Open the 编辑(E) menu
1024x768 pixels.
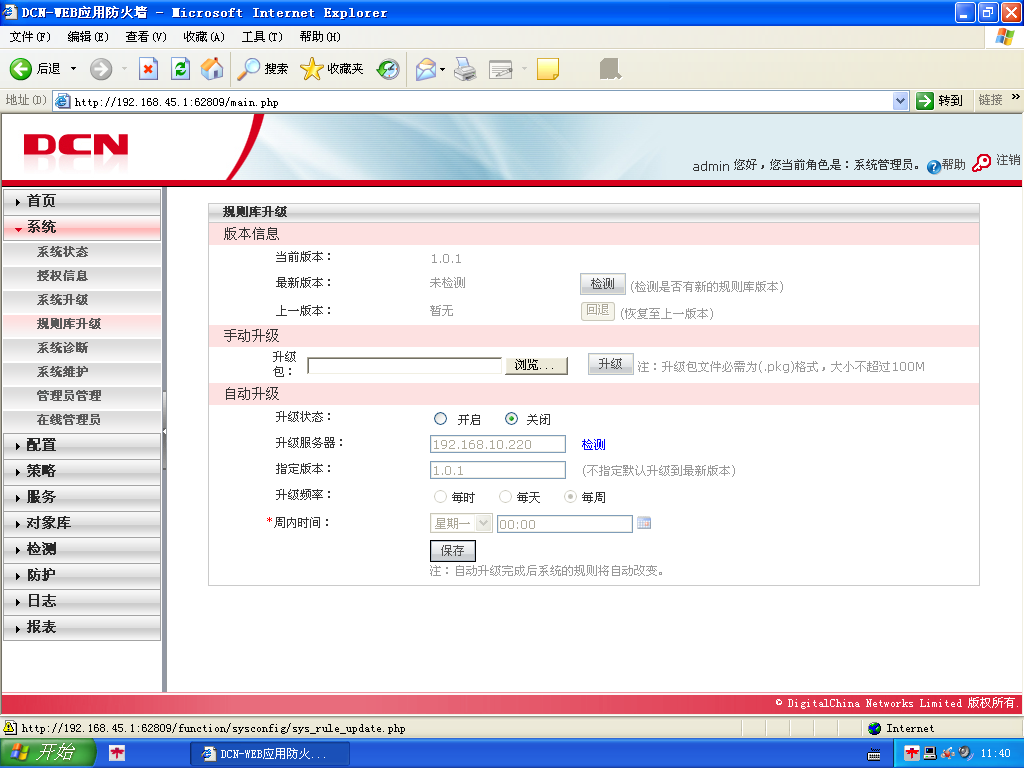[88, 37]
